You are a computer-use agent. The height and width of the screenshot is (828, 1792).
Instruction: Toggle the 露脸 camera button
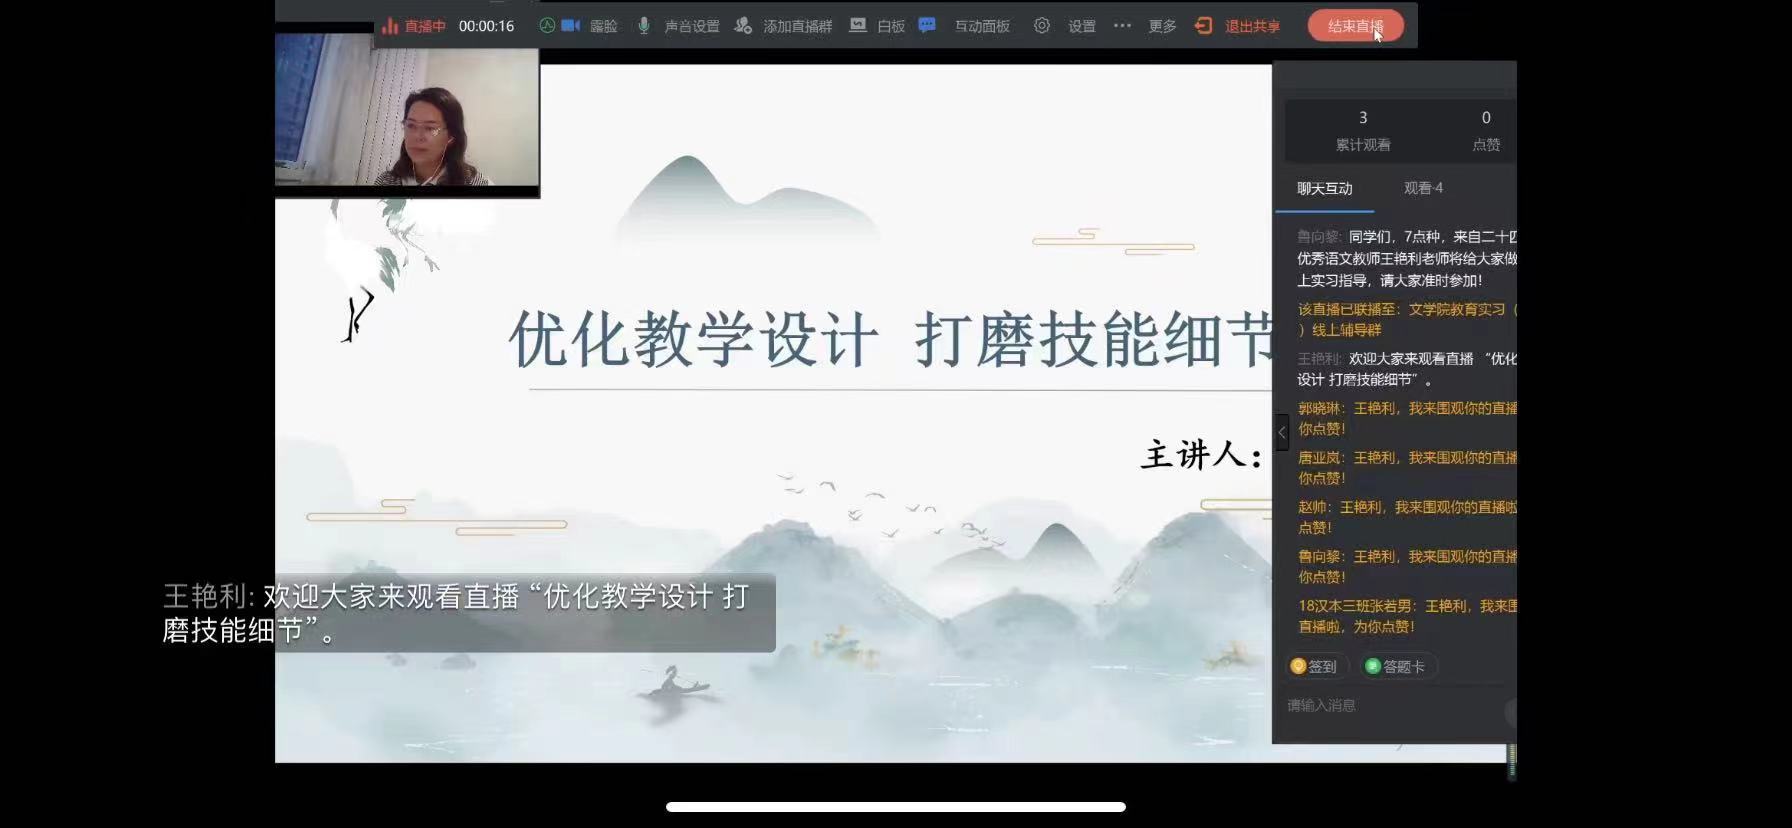(571, 26)
